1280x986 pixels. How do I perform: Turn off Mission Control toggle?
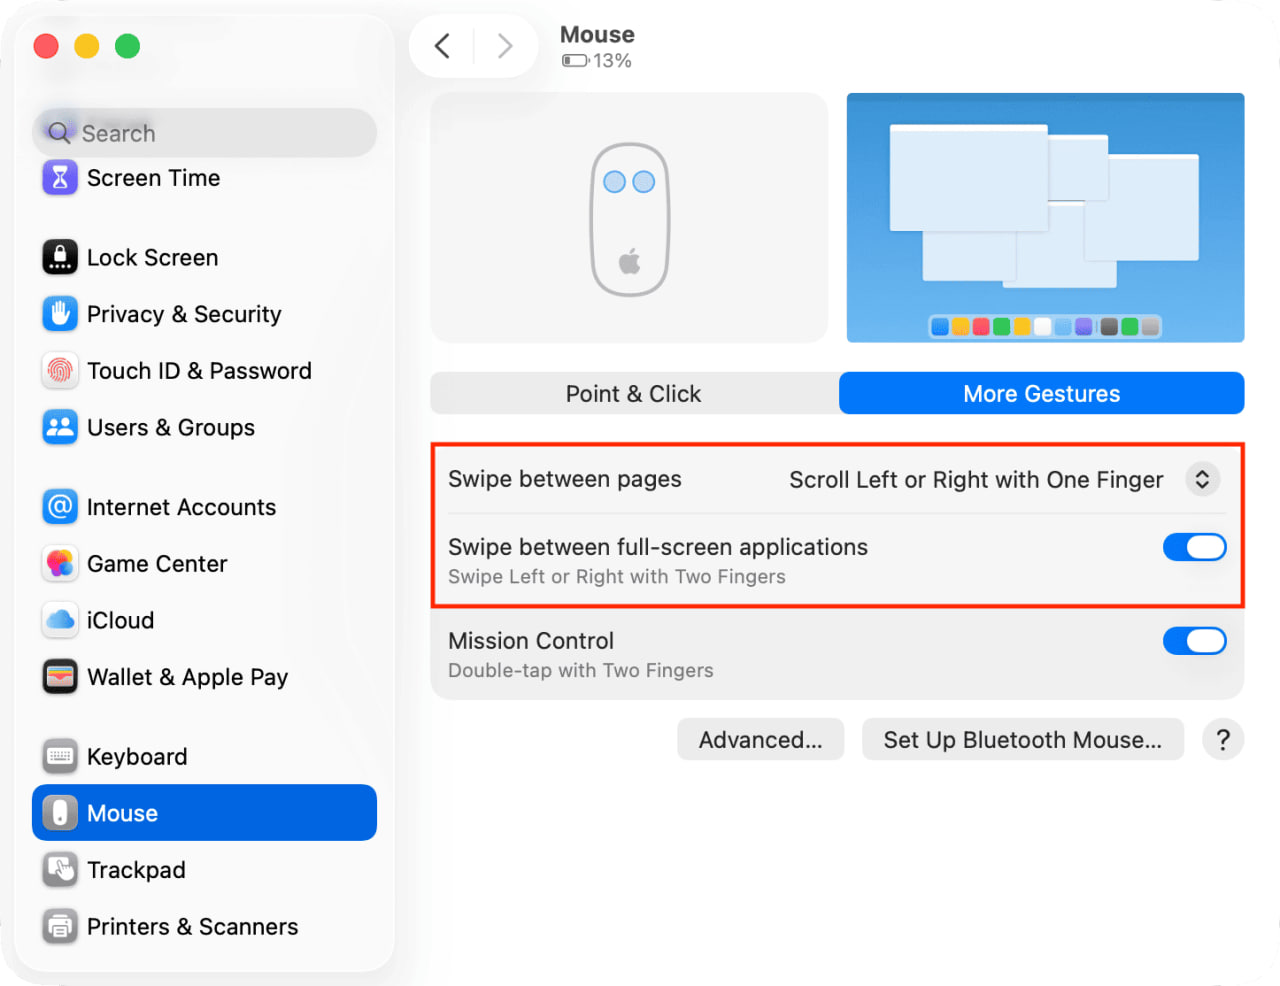click(x=1194, y=641)
